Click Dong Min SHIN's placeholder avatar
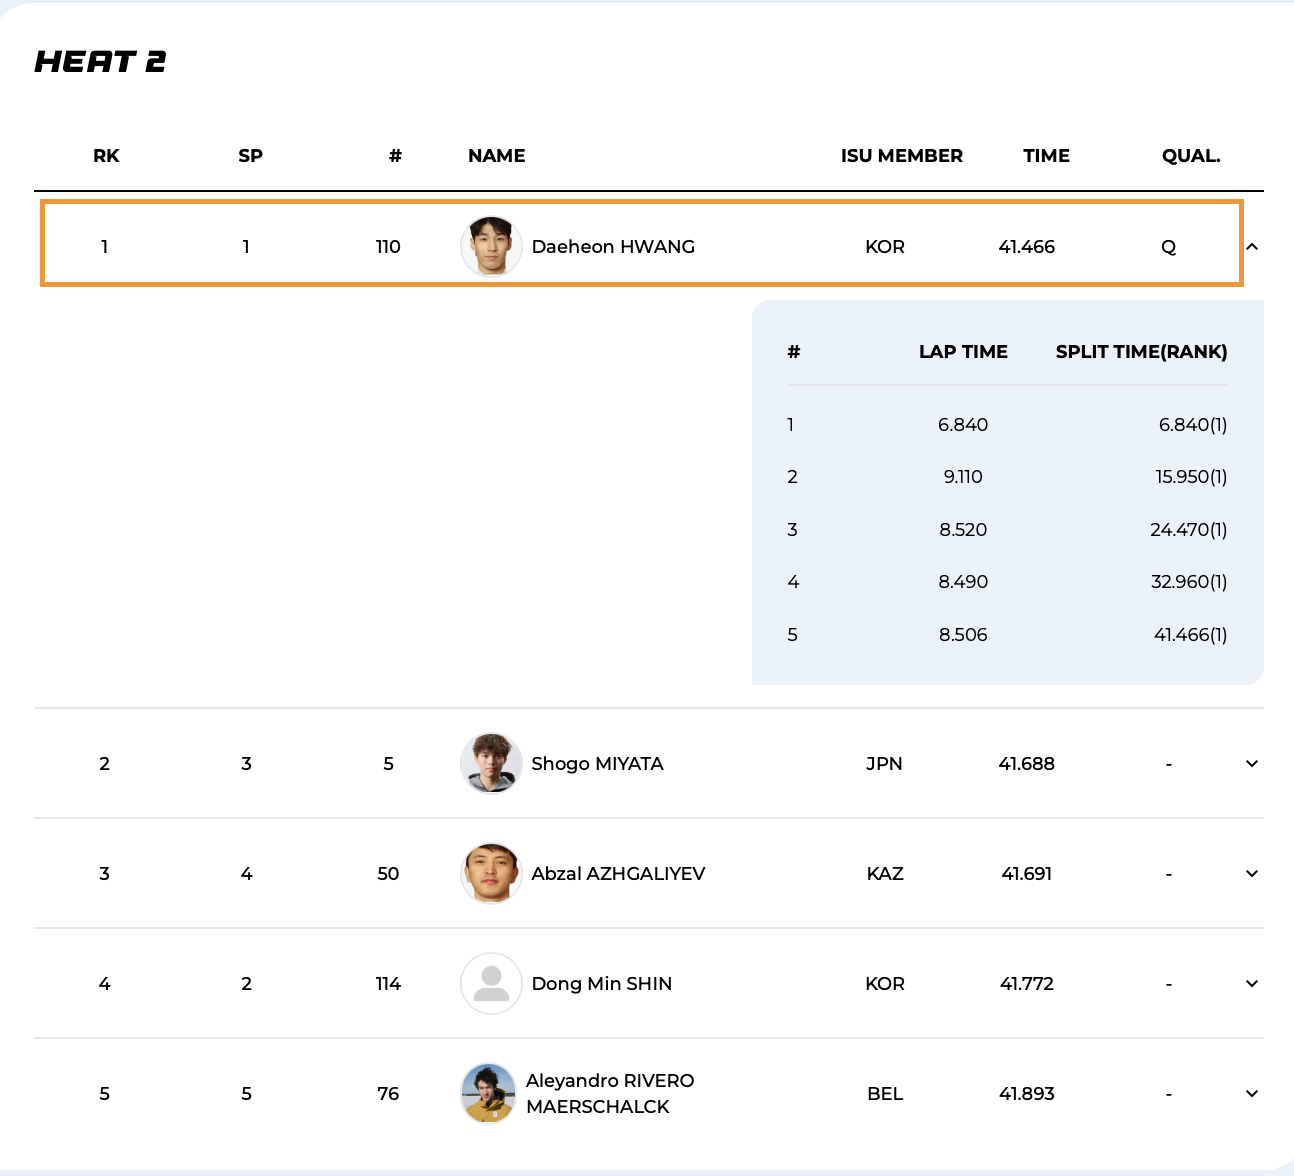 (x=491, y=984)
